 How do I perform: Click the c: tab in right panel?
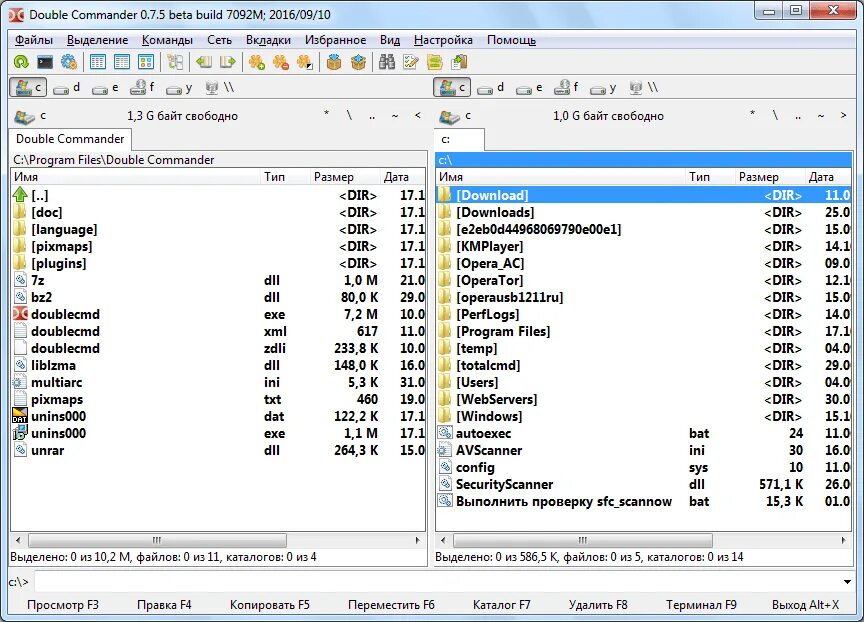(460, 139)
